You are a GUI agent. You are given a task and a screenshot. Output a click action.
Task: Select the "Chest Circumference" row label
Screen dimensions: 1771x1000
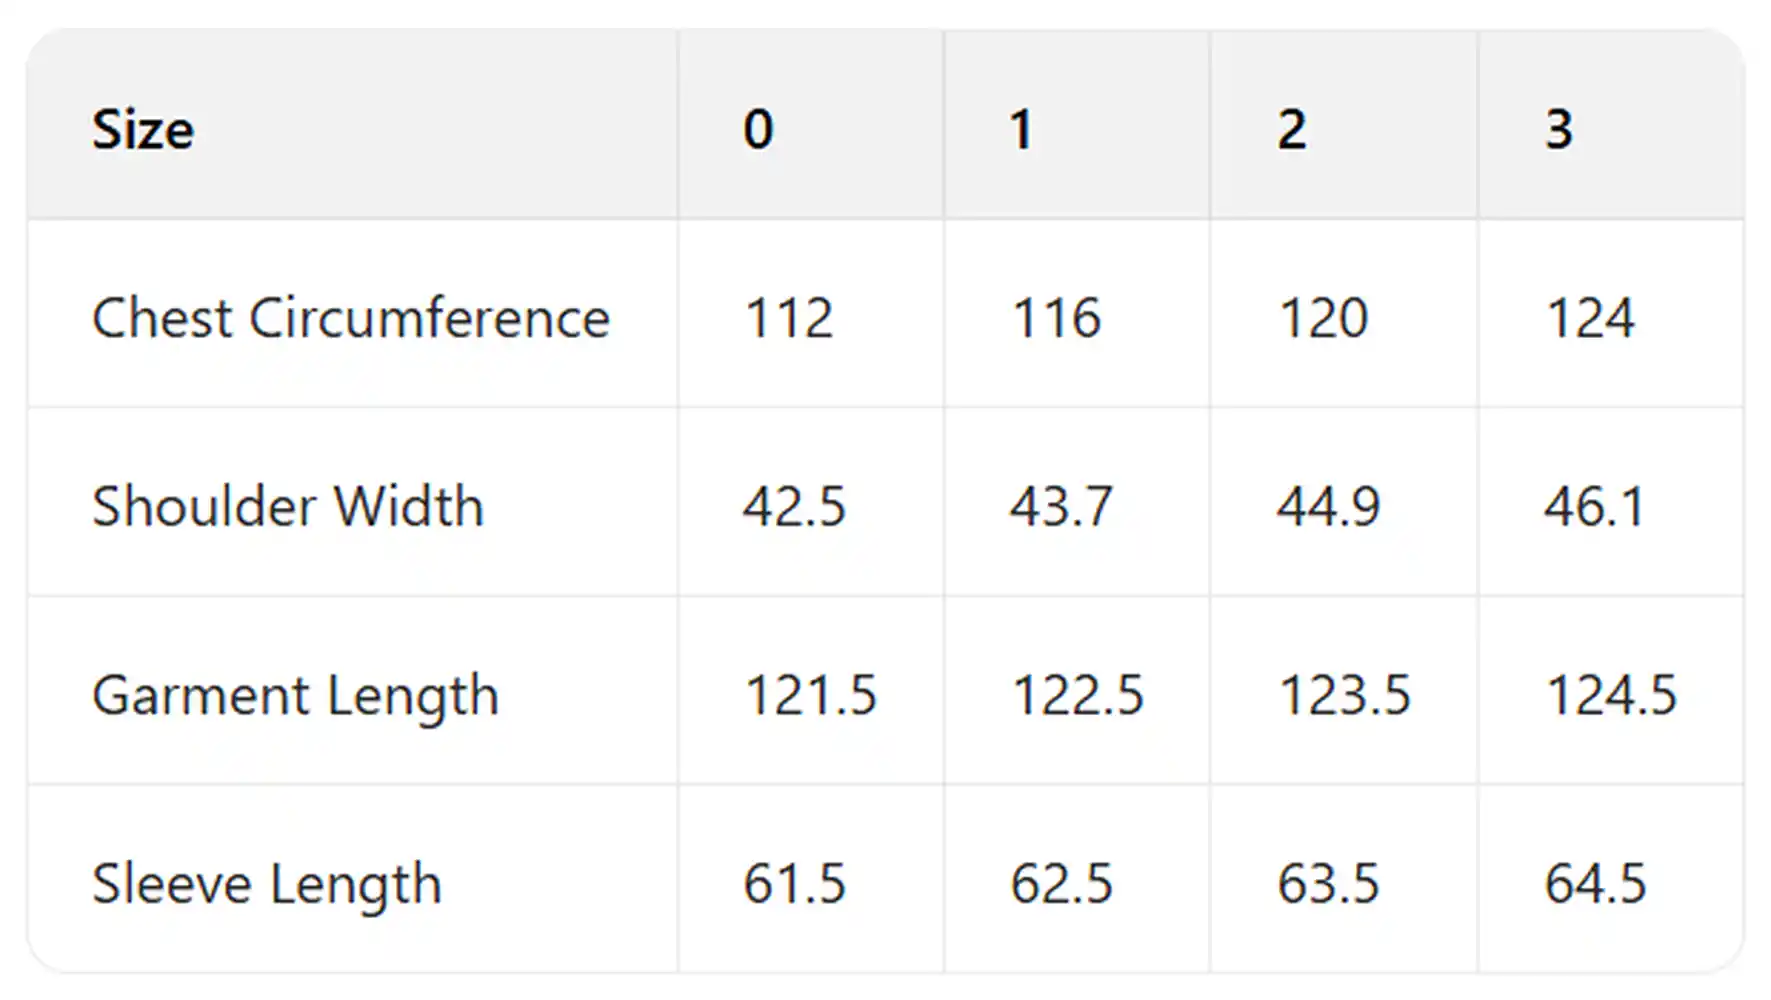click(351, 319)
